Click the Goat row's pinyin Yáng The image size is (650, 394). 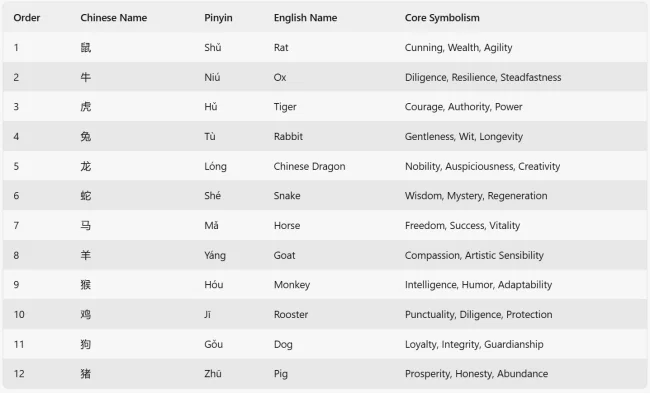point(215,255)
